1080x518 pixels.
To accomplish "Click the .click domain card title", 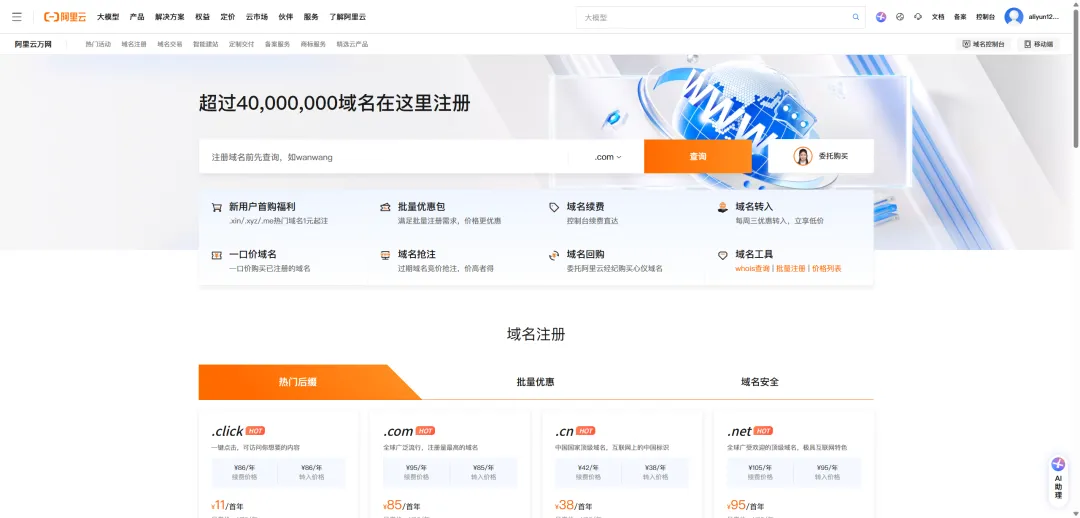I will point(227,431).
